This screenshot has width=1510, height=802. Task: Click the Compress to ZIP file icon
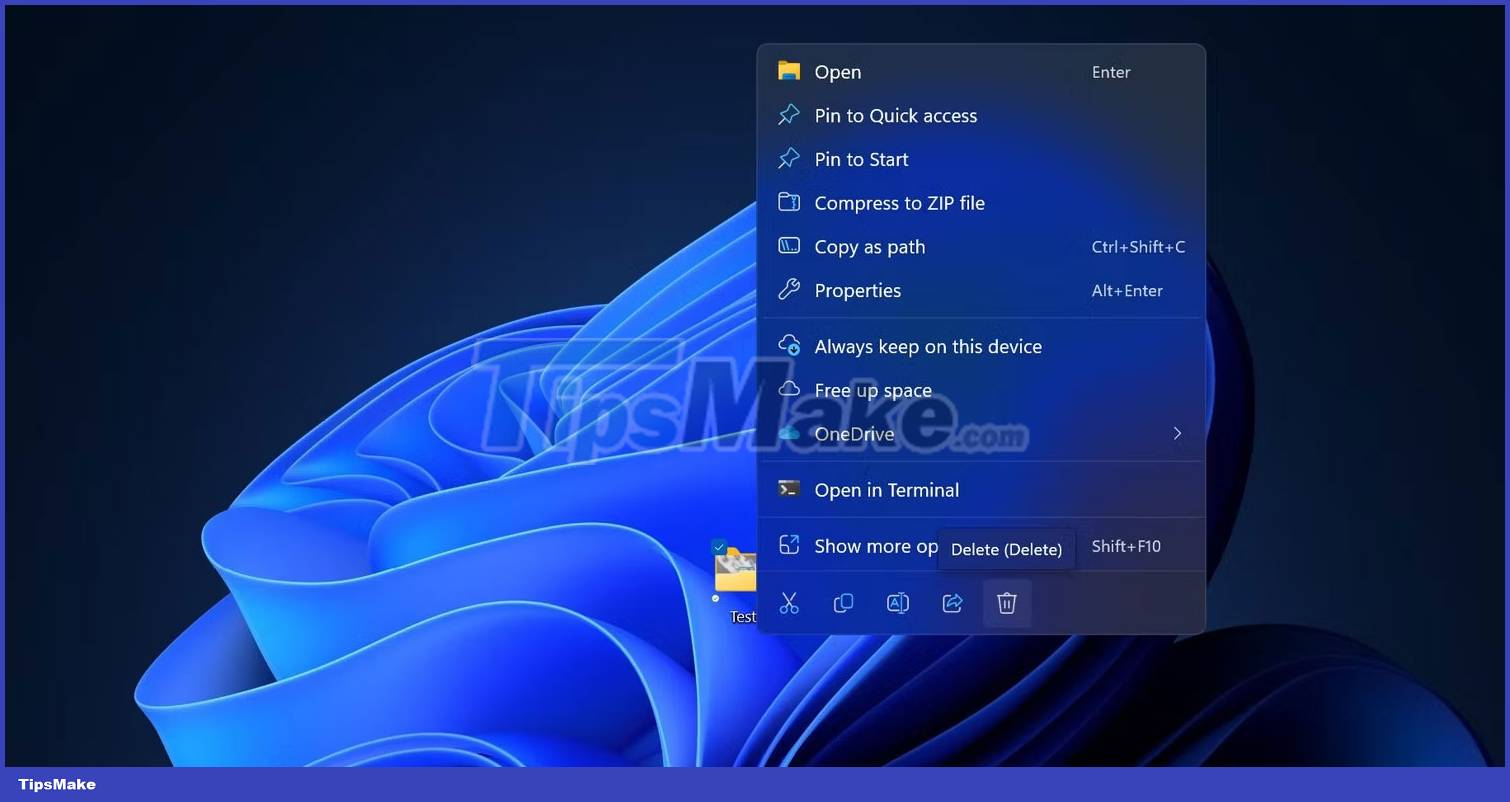click(789, 202)
